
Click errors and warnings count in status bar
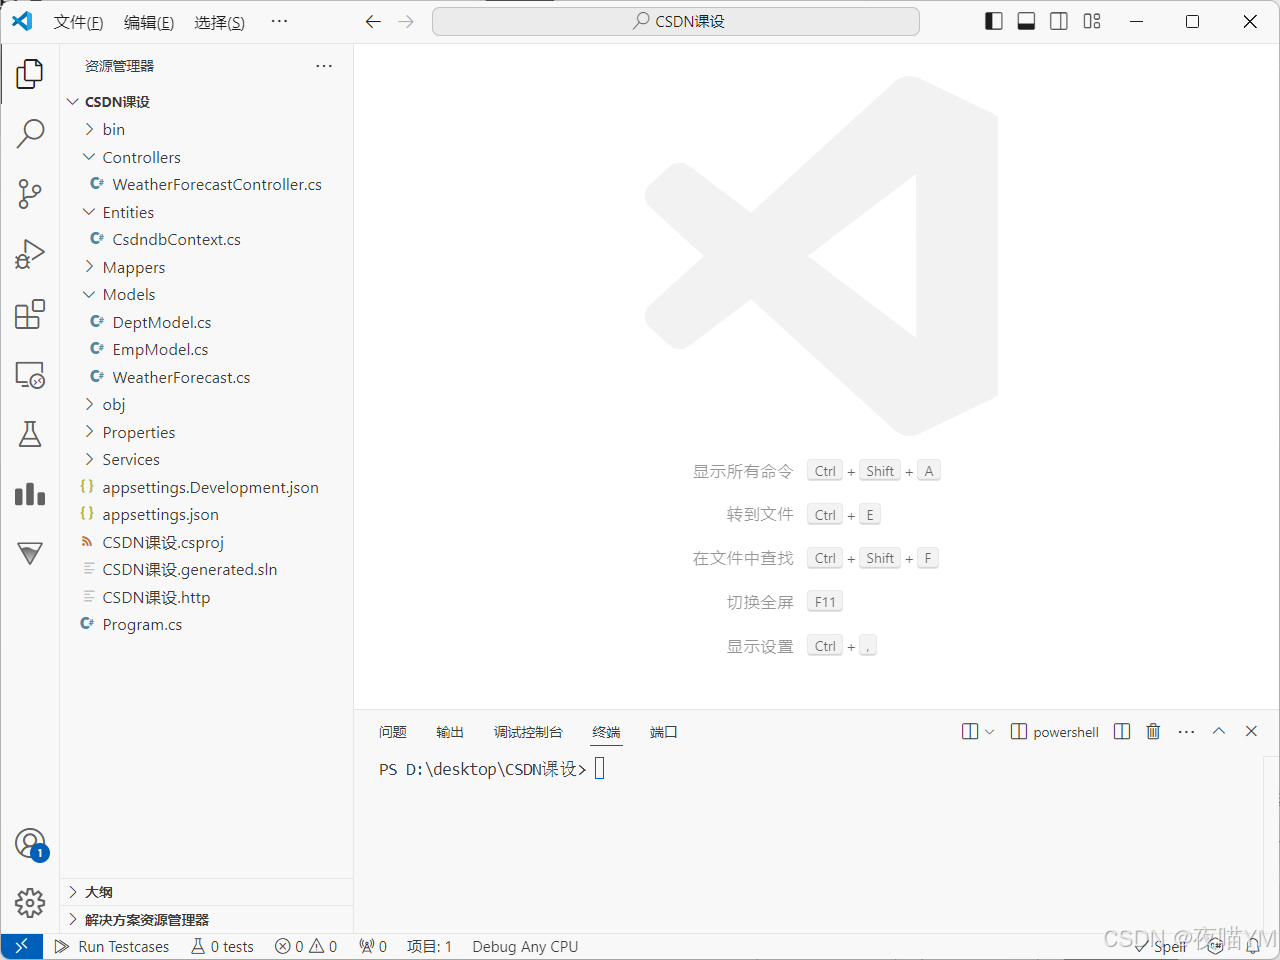point(306,946)
